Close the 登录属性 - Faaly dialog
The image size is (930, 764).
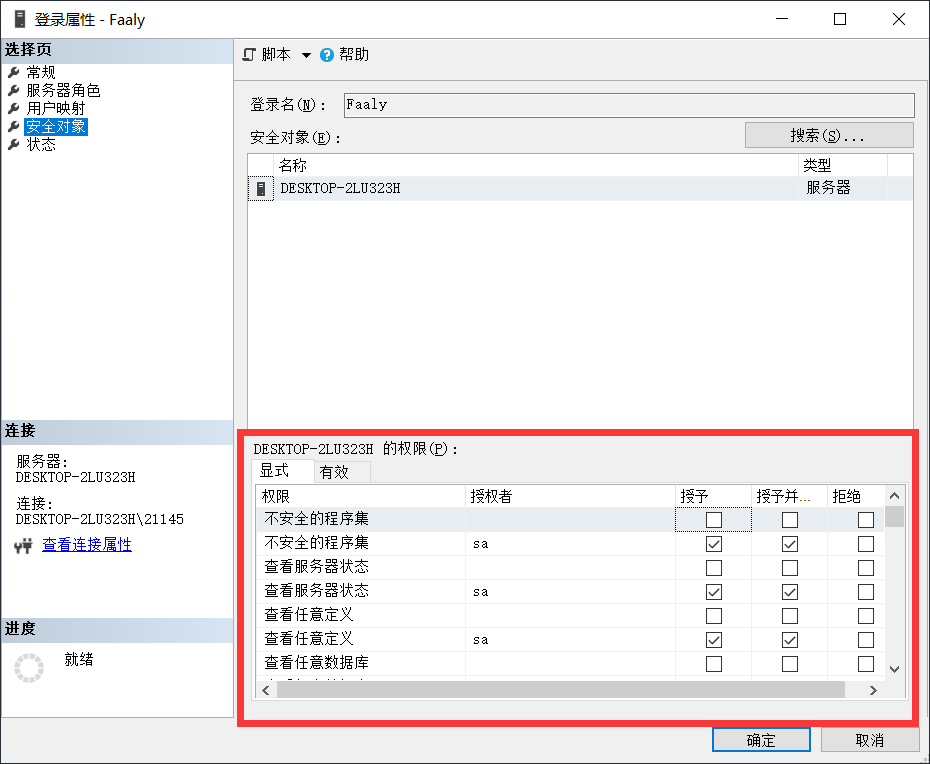click(x=899, y=19)
